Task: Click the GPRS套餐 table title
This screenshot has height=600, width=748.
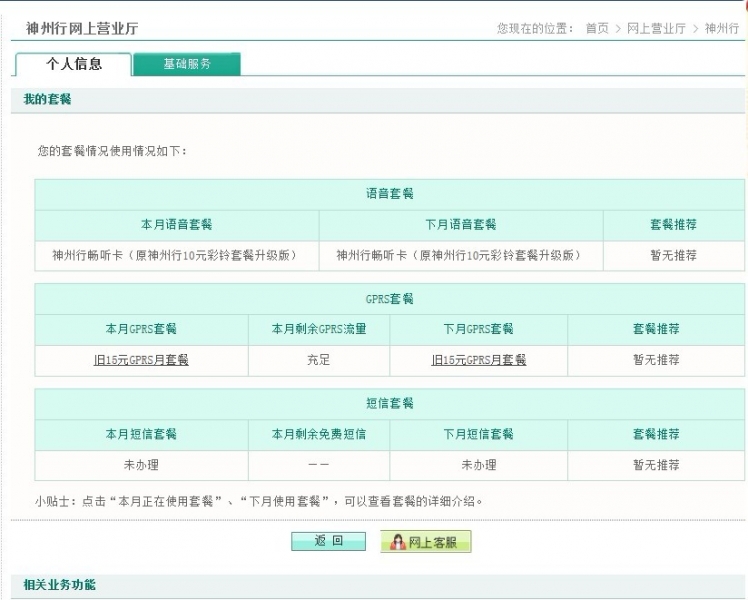Action: click(x=389, y=299)
